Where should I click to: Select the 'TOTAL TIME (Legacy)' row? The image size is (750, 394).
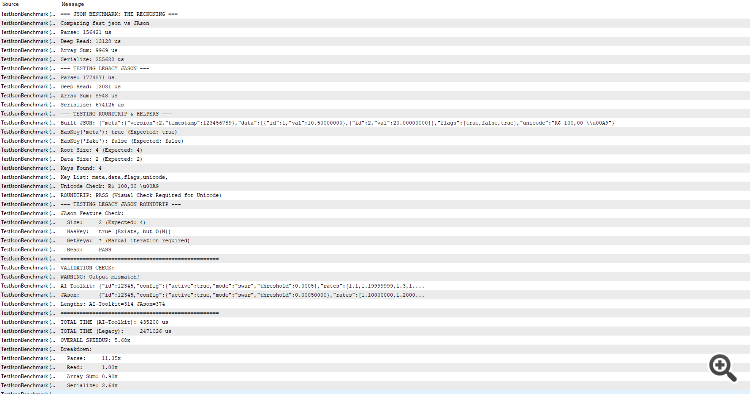[375, 331]
